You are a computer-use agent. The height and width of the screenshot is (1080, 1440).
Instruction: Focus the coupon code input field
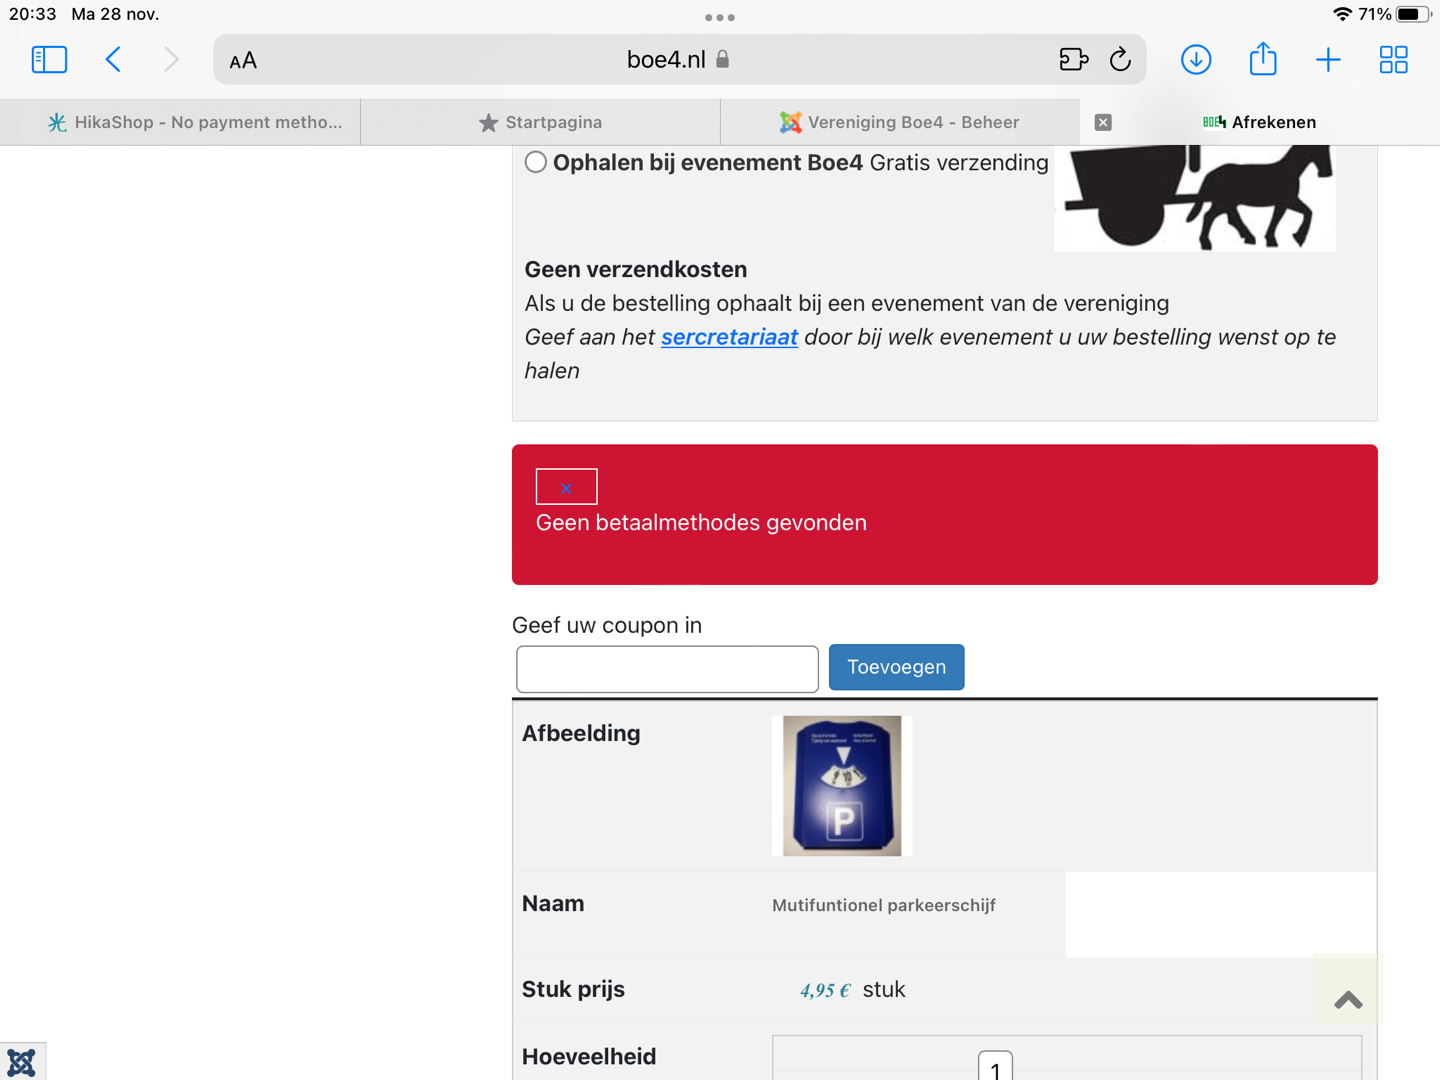(667, 669)
